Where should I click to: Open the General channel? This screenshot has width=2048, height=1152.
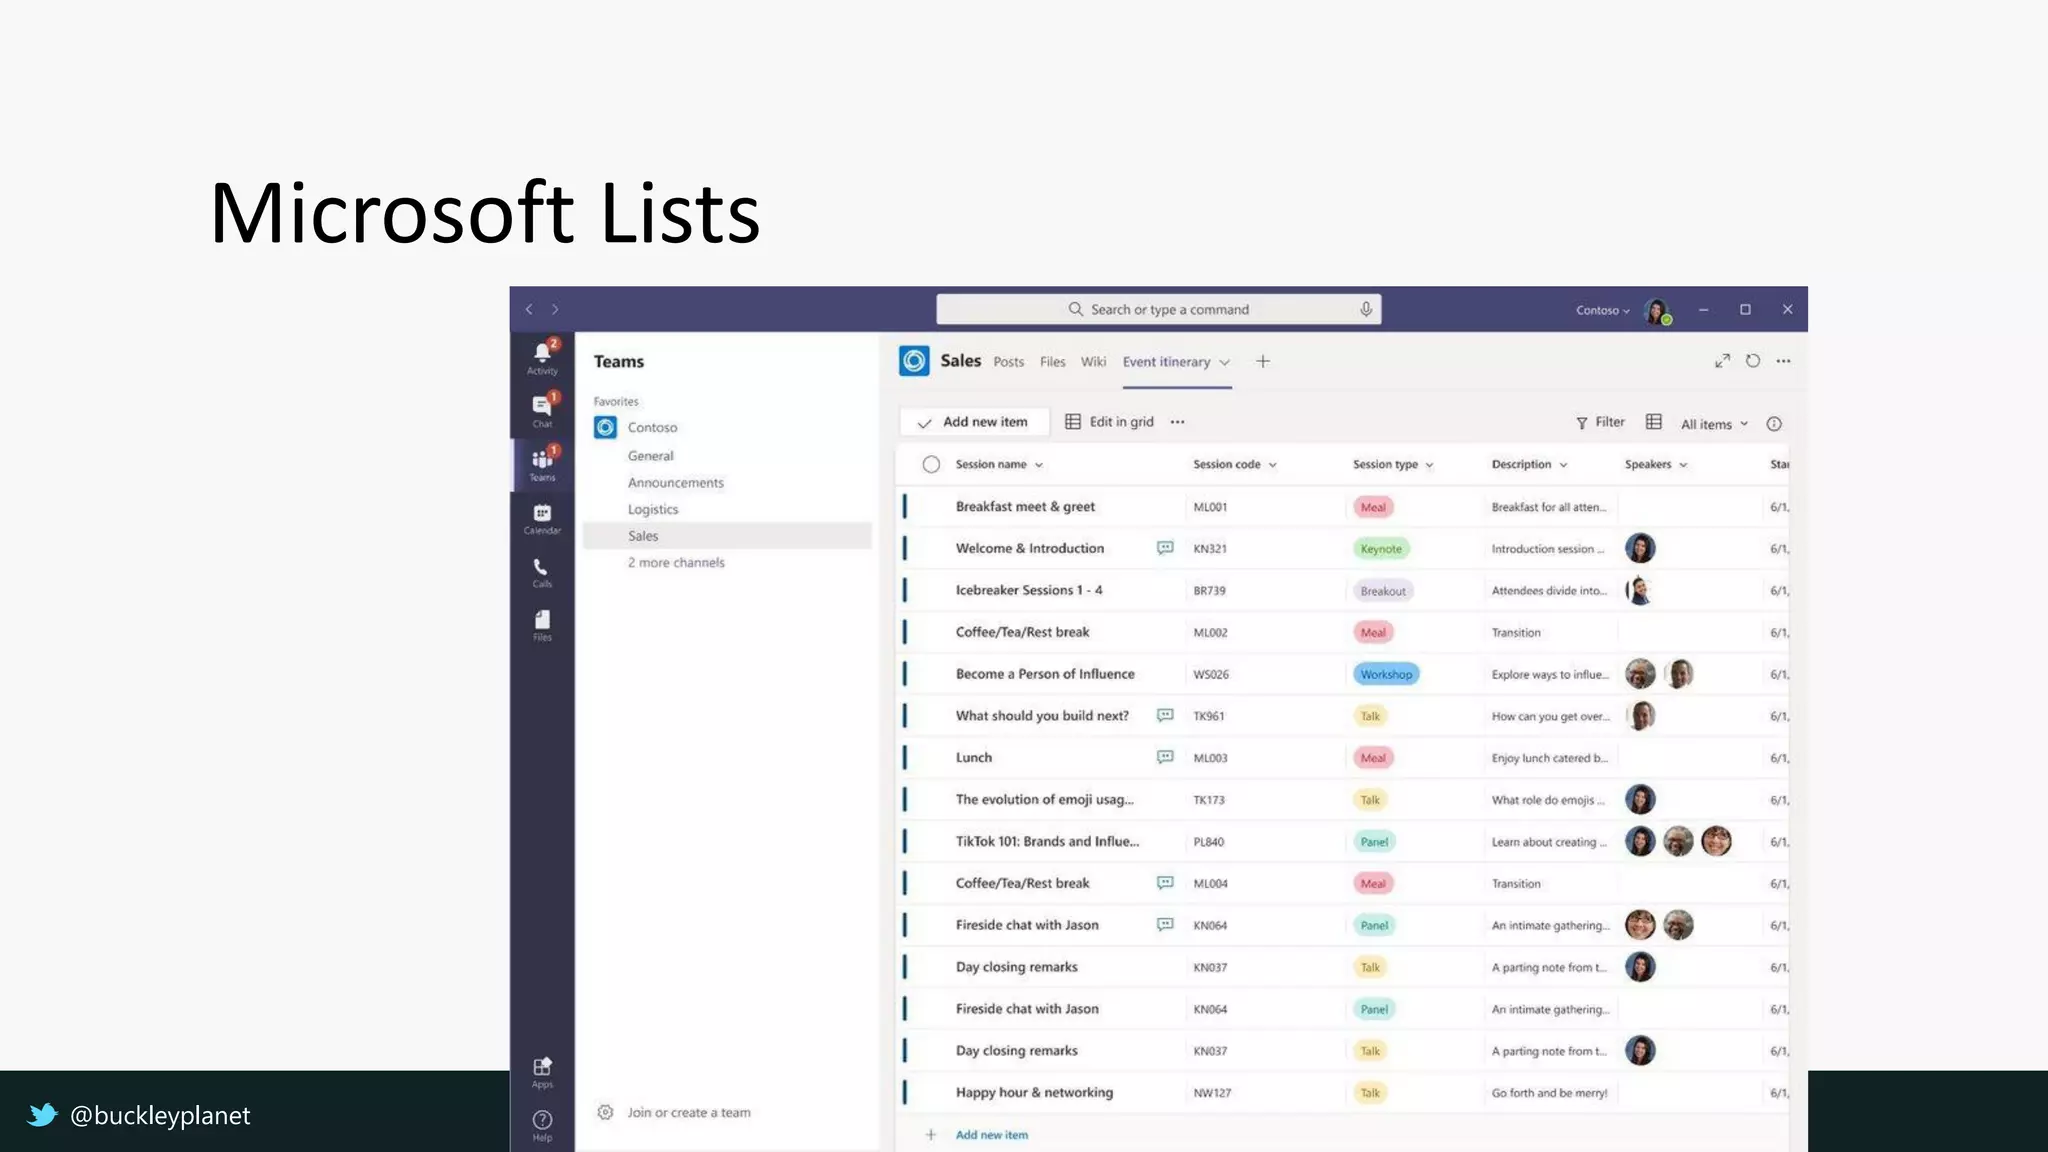coord(650,455)
